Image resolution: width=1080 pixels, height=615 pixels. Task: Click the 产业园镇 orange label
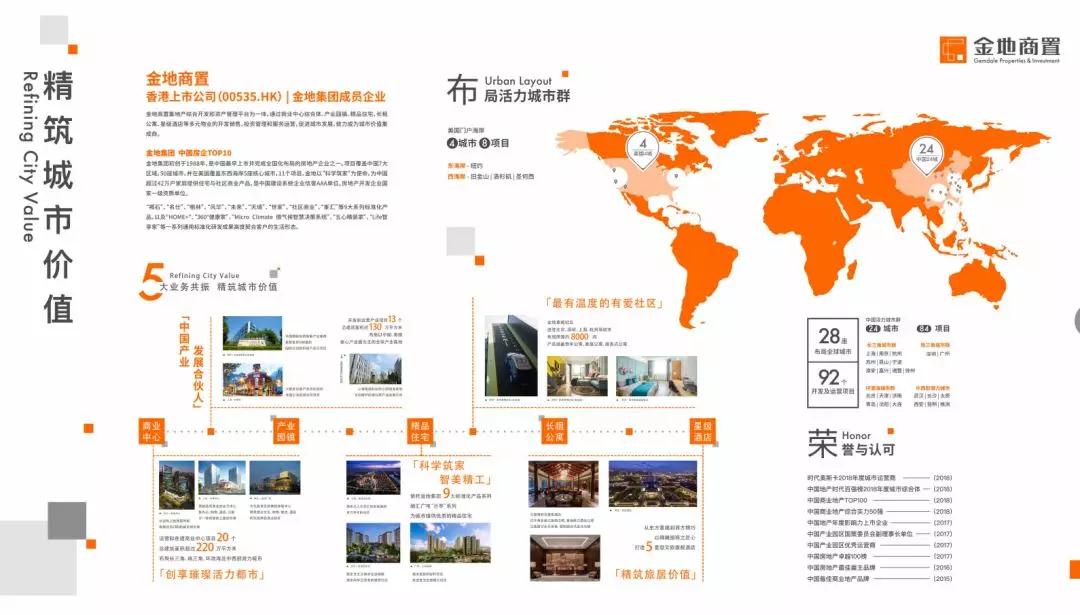[286, 431]
